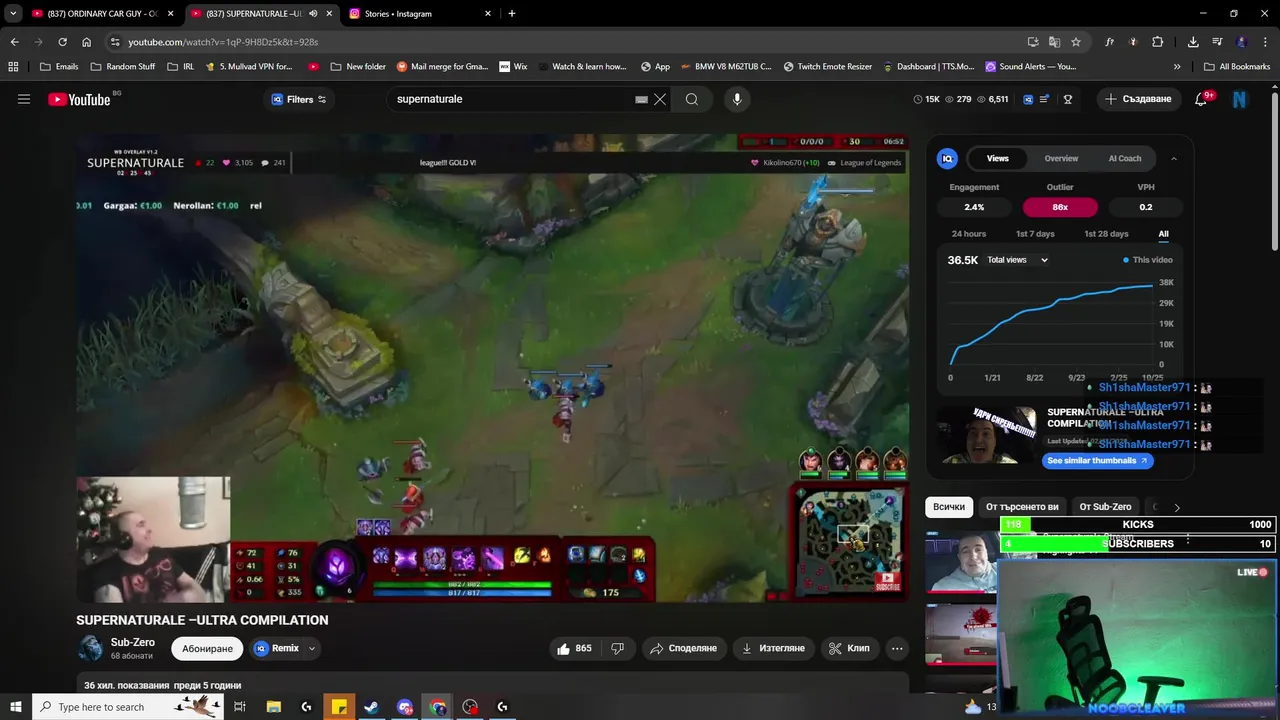This screenshot has height=720, width=1280.
Task: Open the YouTube account avatar menu
Action: pos(1240,99)
